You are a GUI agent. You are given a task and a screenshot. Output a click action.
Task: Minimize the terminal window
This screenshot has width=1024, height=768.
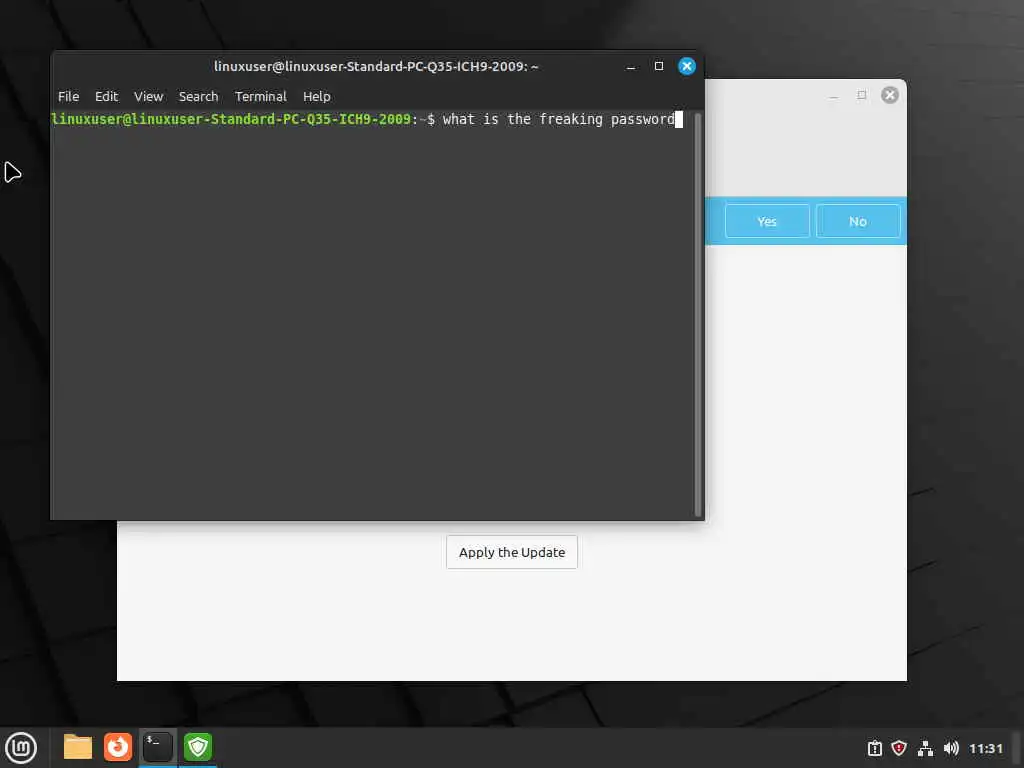point(631,67)
